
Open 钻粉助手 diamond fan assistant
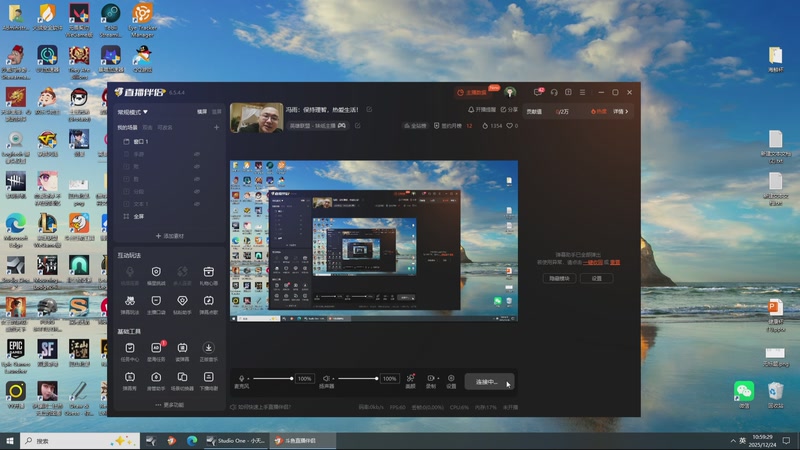(x=182, y=305)
